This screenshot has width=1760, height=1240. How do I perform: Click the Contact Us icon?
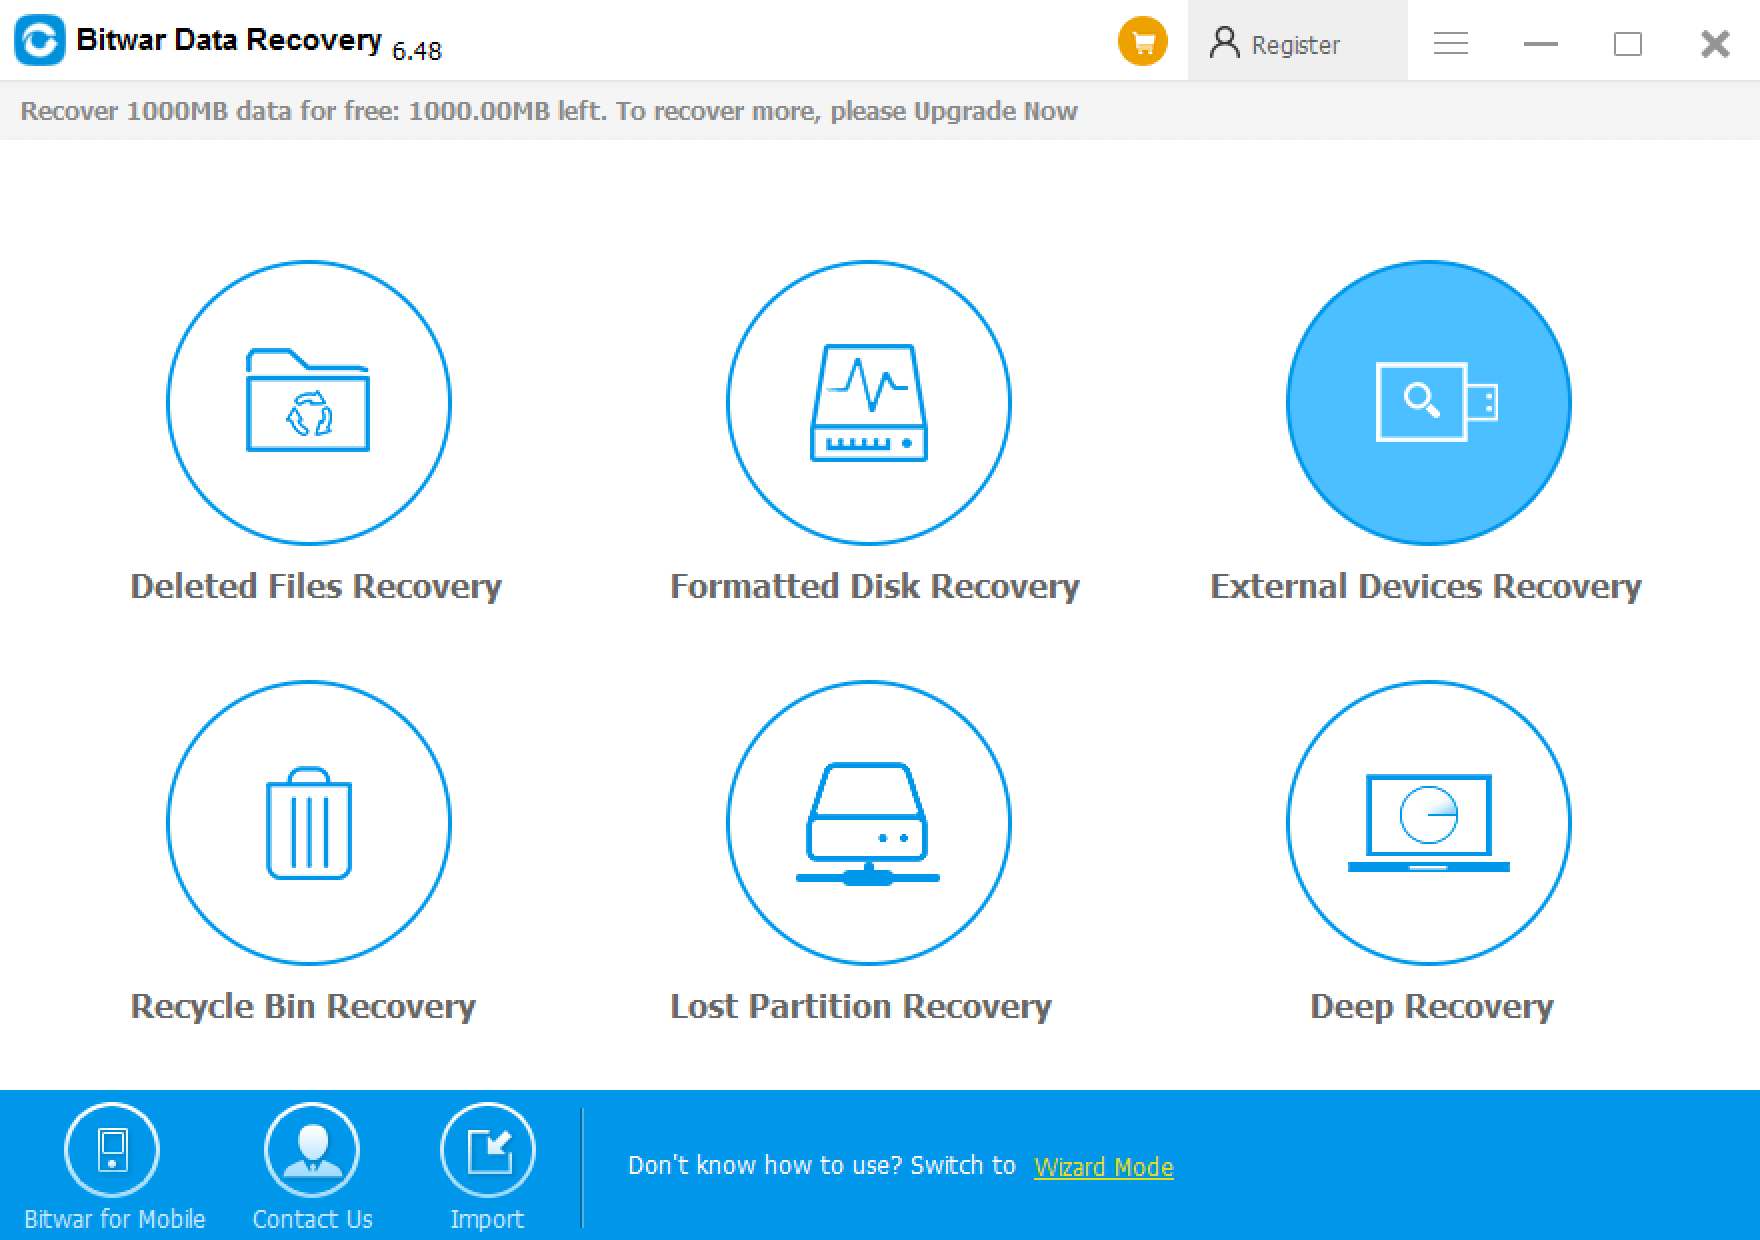point(312,1150)
